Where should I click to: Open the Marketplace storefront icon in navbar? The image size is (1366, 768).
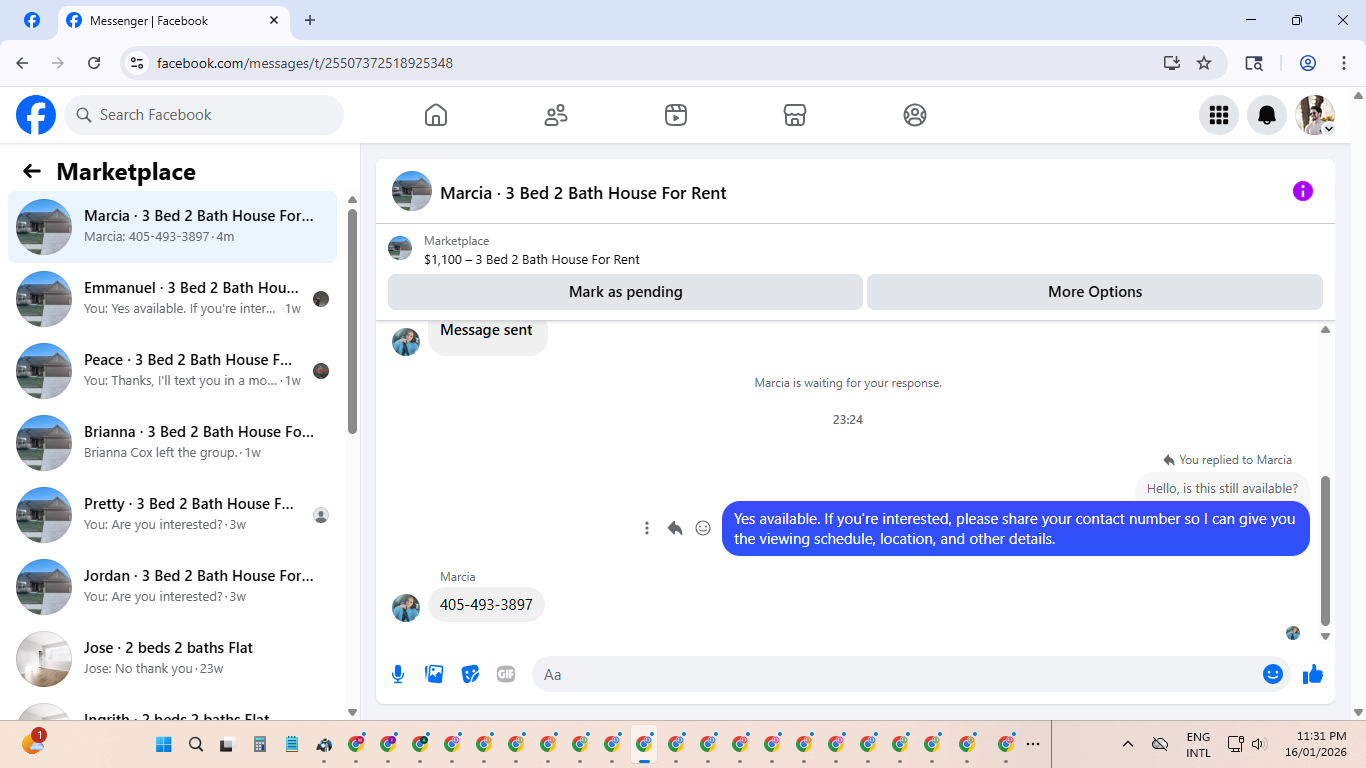[x=795, y=115]
